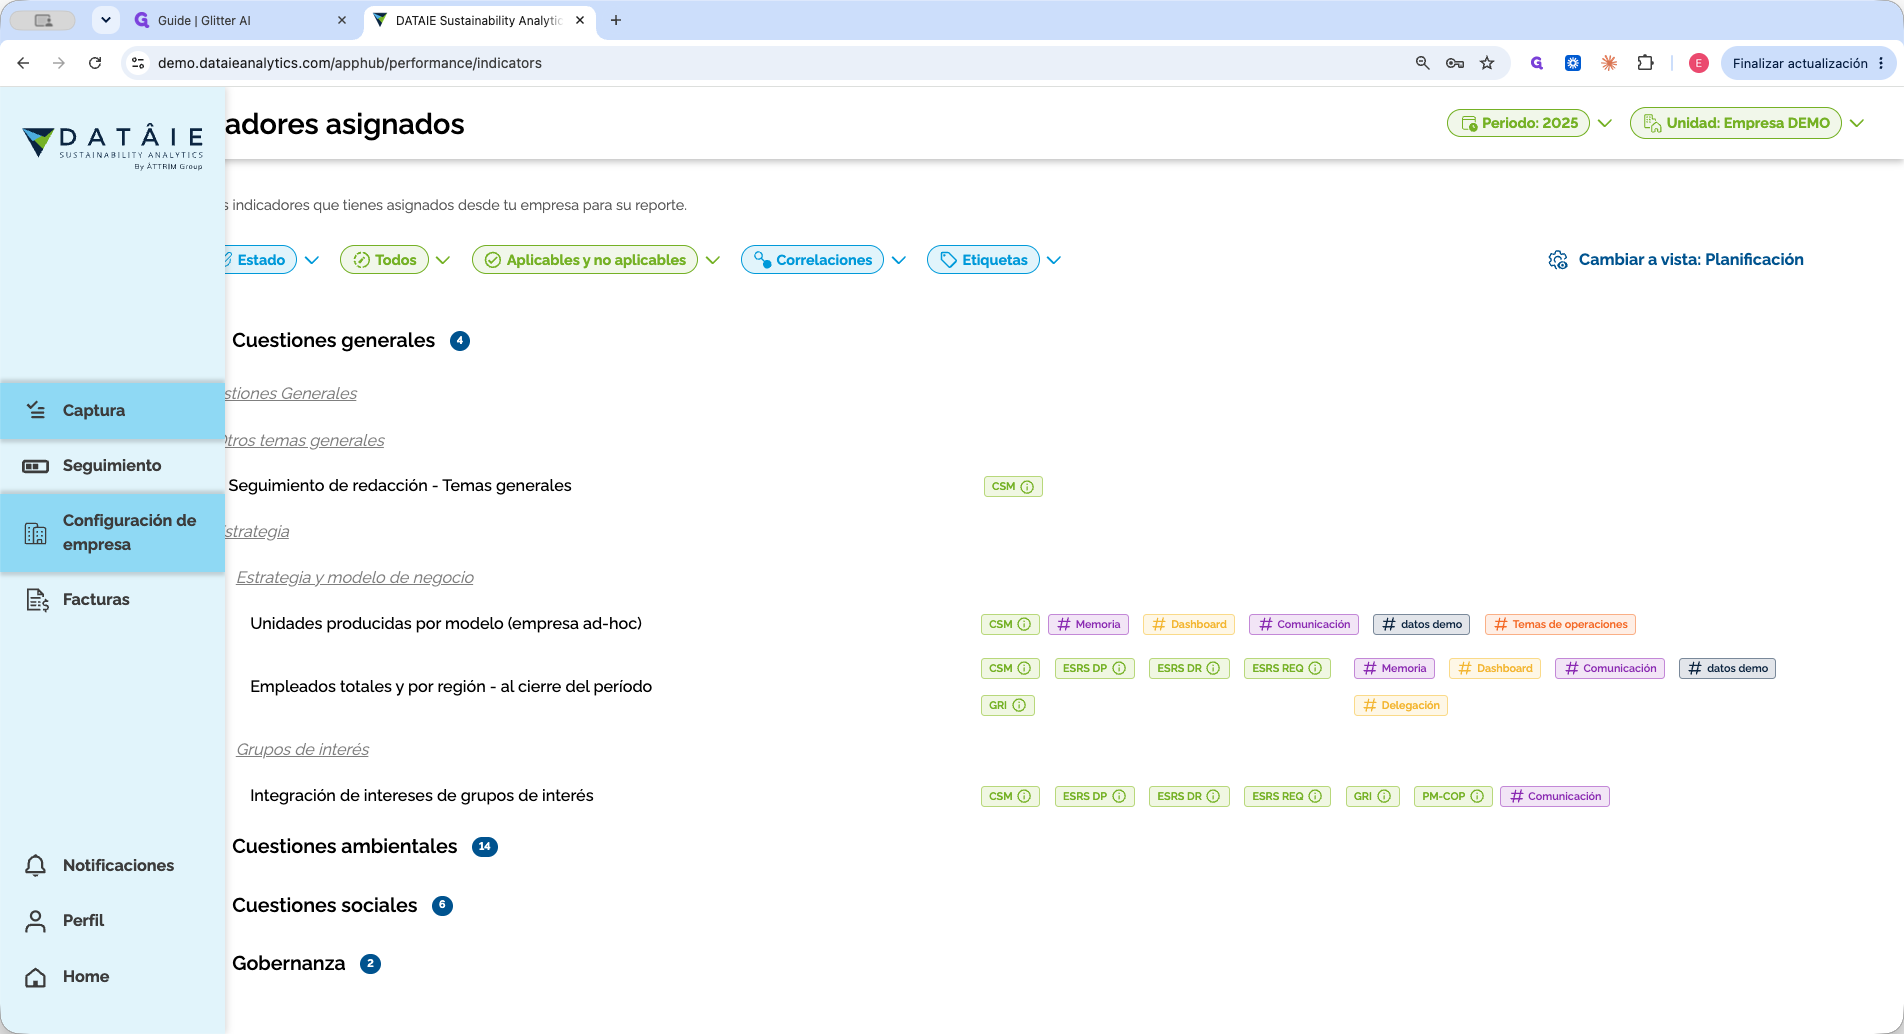Image resolution: width=1904 pixels, height=1034 pixels.
Task: Open the Captura sidebar section
Action: tap(112, 410)
